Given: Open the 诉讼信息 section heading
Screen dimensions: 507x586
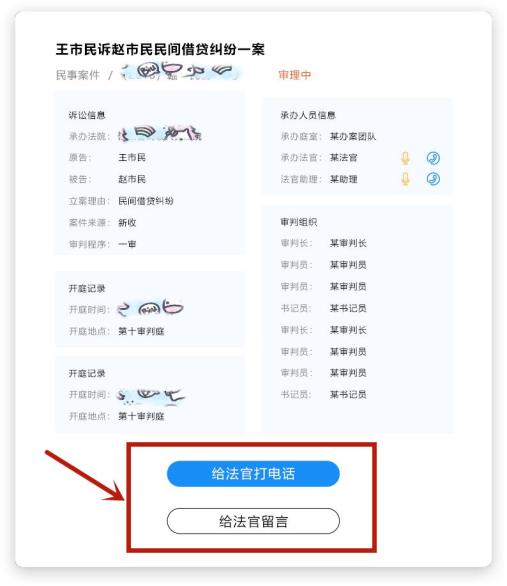Looking at the screenshot, I should pyautogui.click(x=87, y=115).
